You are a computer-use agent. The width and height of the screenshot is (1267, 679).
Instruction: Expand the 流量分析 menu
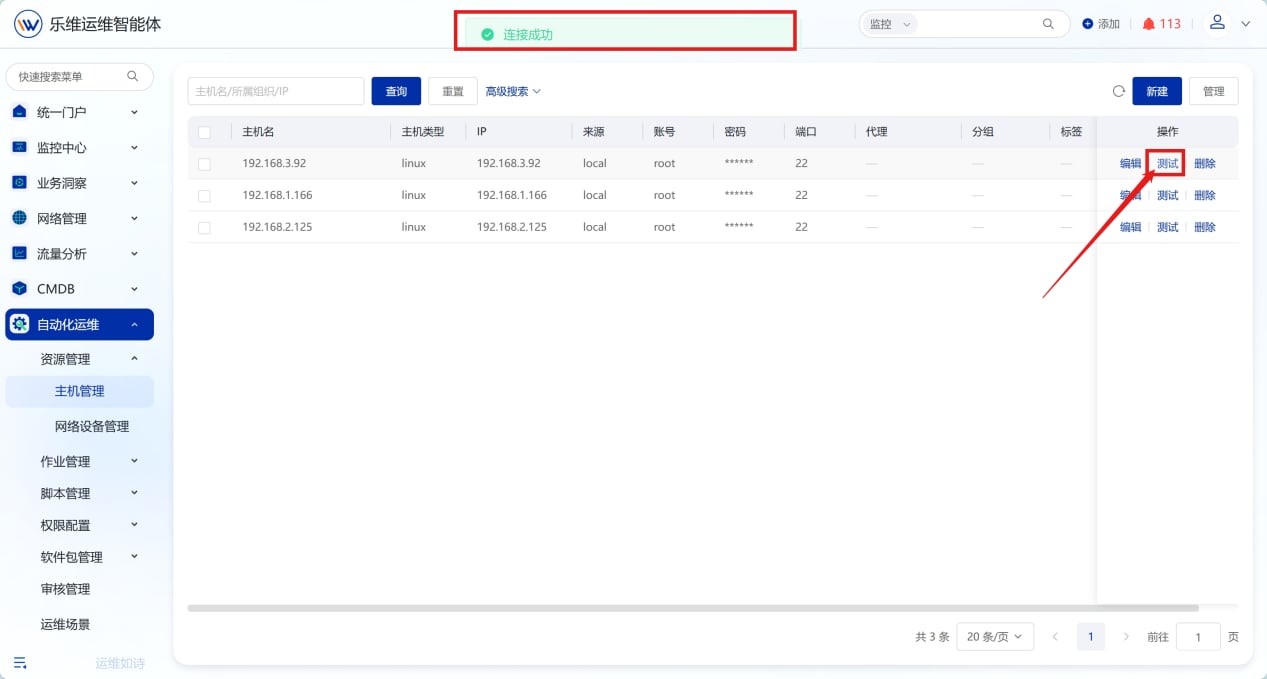tap(135, 253)
